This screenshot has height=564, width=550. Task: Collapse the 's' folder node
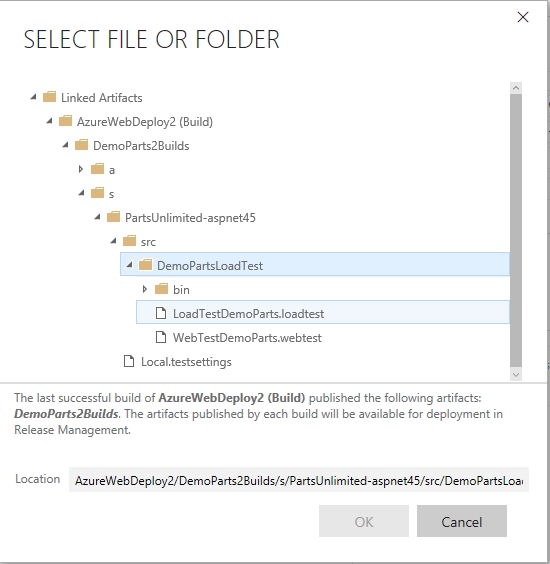(81, 193)
